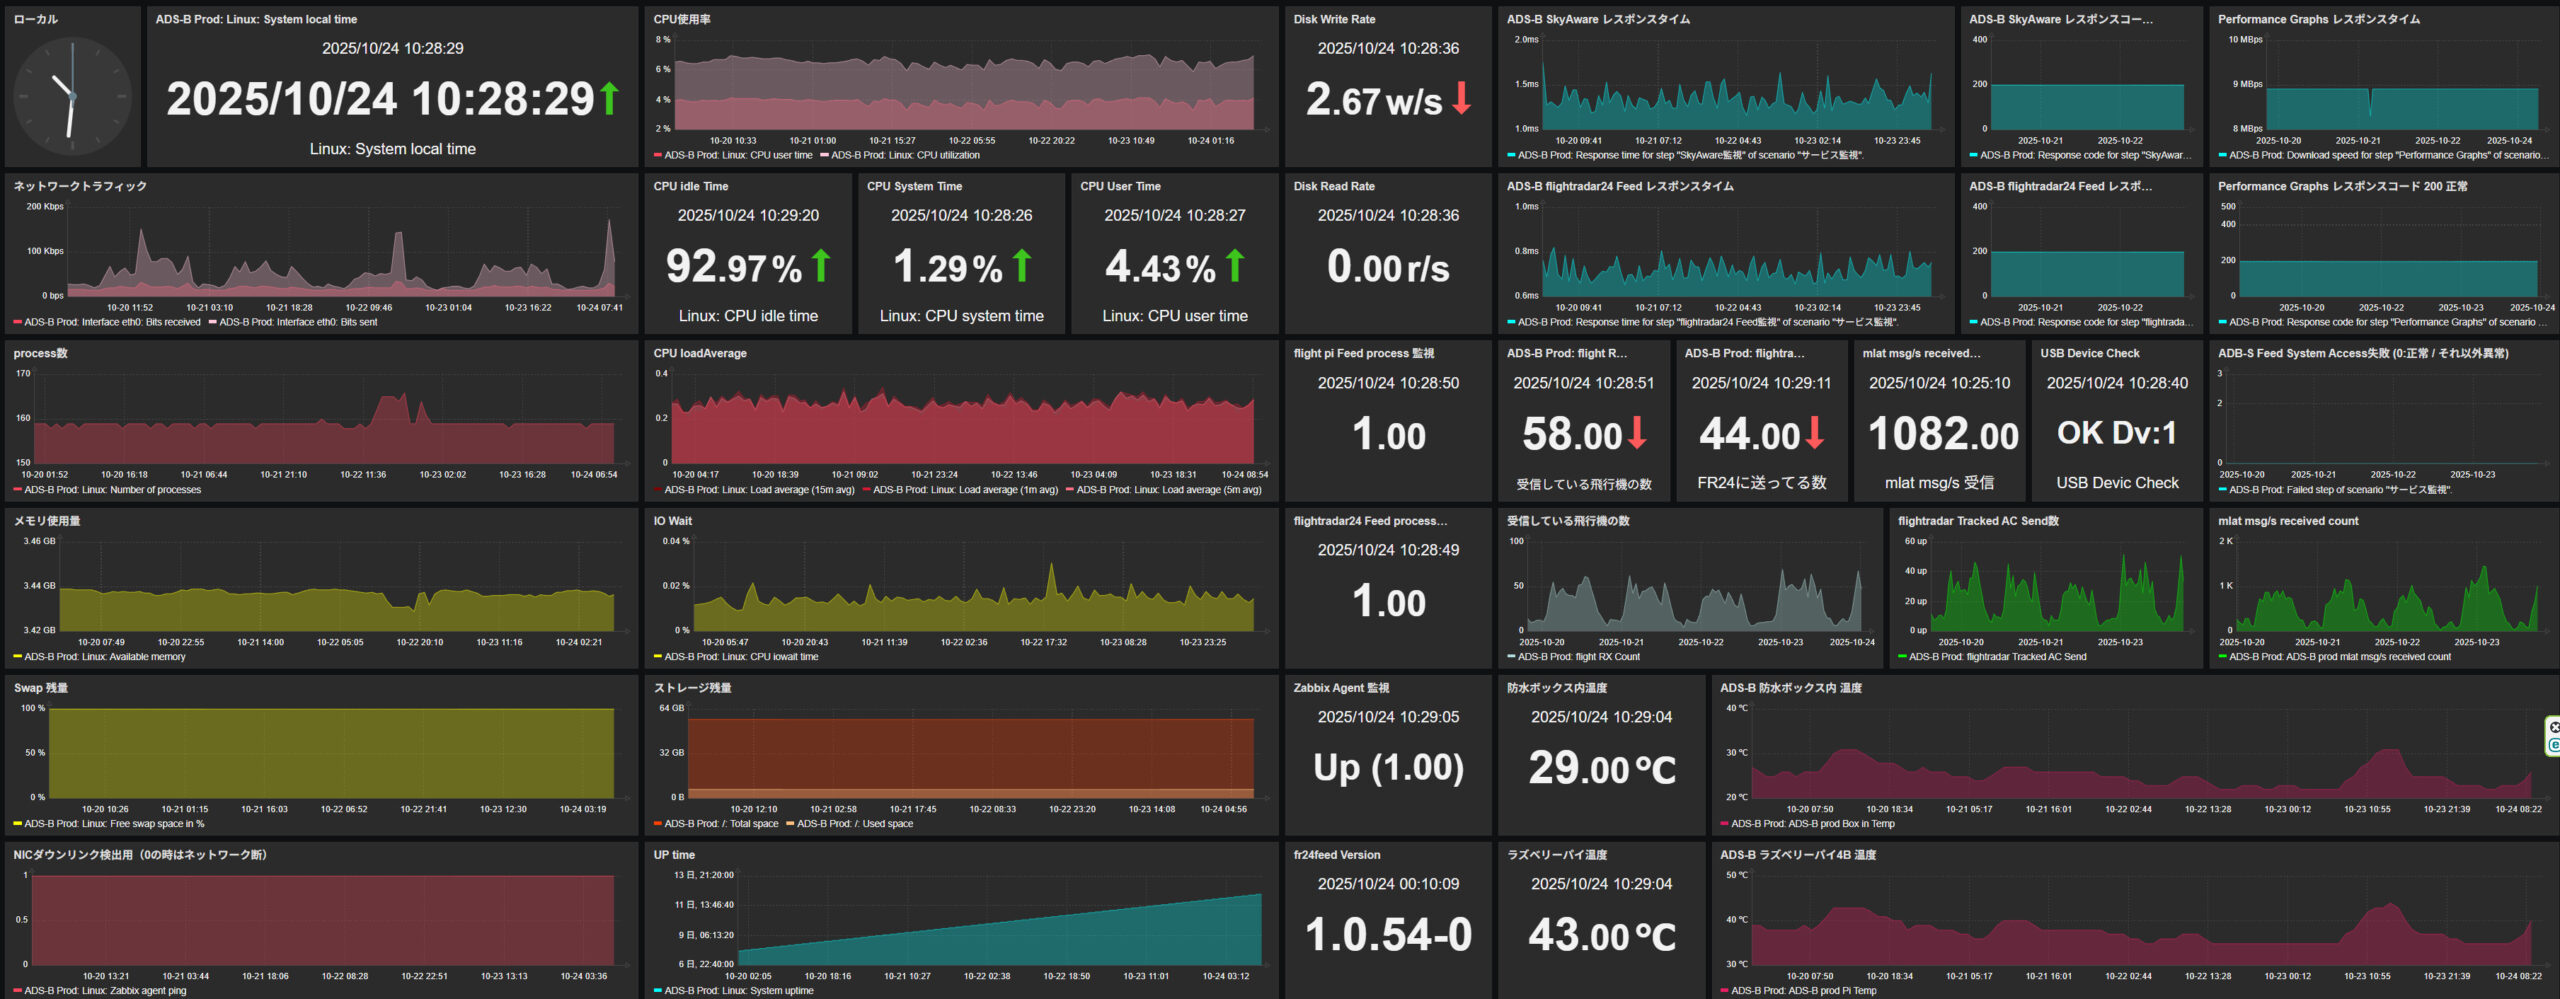Click 'Load average (1m avg)' legend entry
This screenshot has height=999, width=2560.
(x=965, y=490)
